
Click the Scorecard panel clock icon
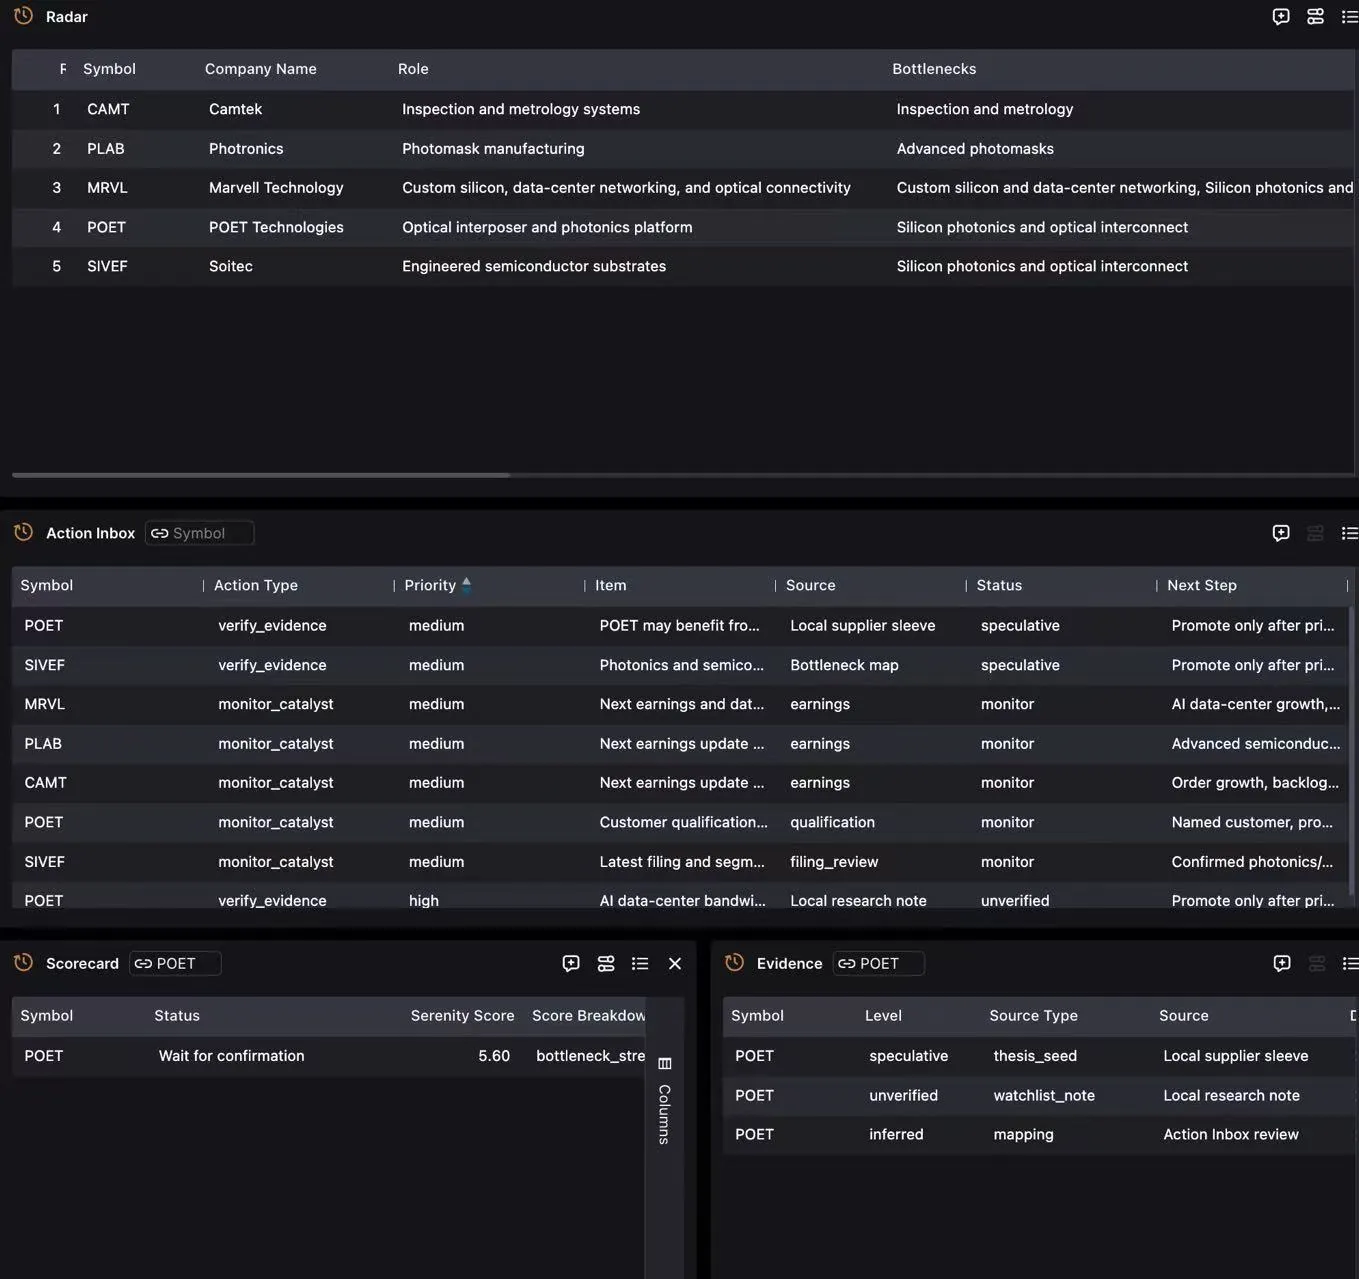coord(23,963)
